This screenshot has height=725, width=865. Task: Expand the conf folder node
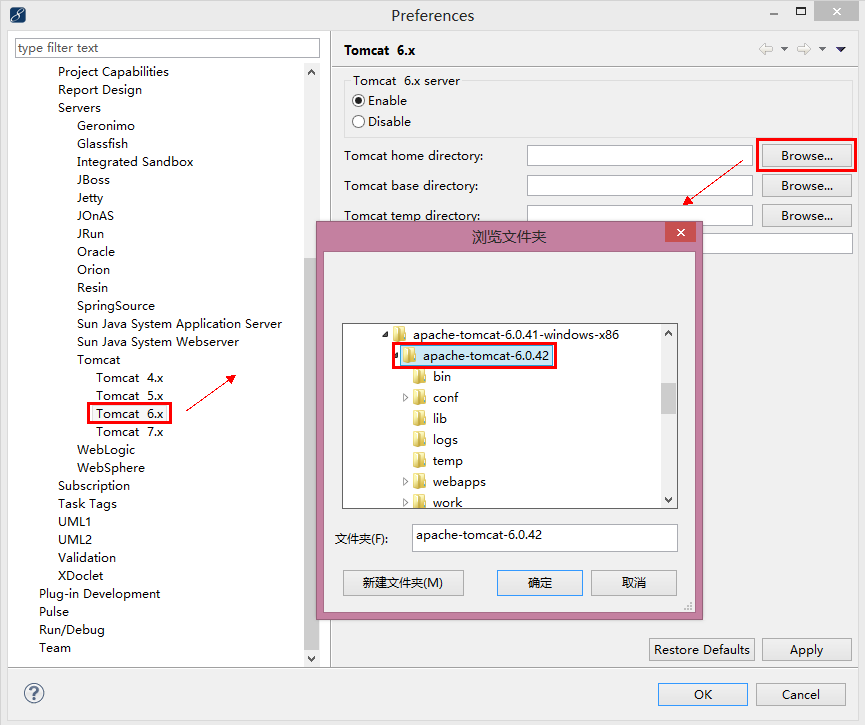point(405,398)
